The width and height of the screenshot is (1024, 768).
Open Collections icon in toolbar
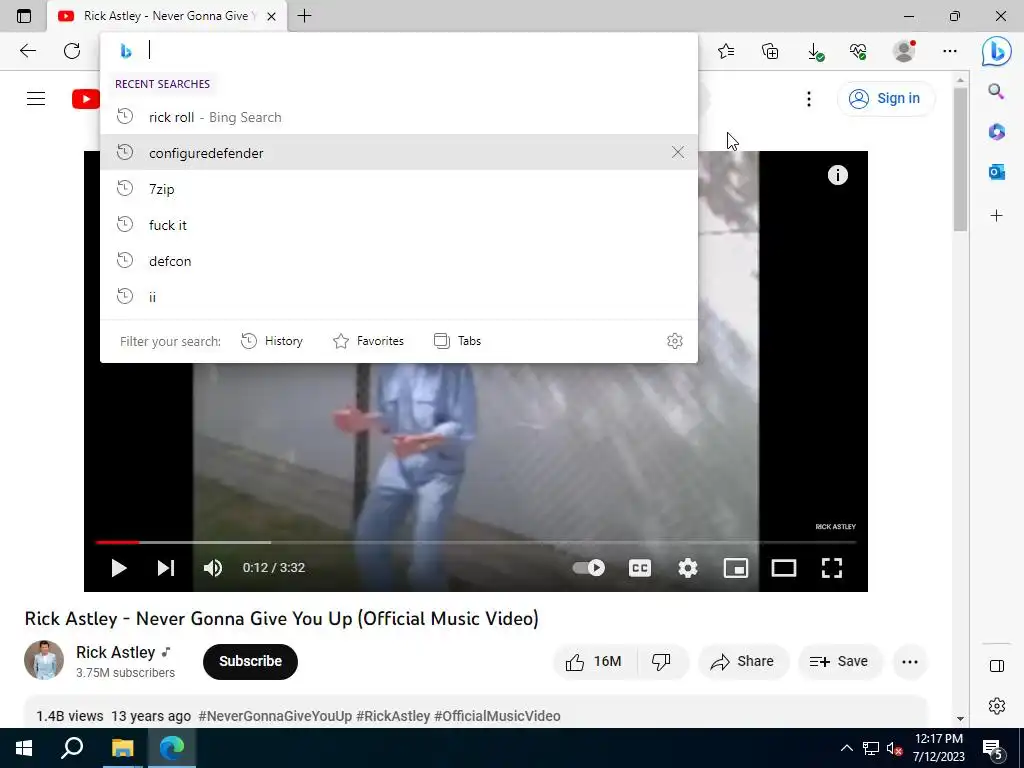[770, 51]
